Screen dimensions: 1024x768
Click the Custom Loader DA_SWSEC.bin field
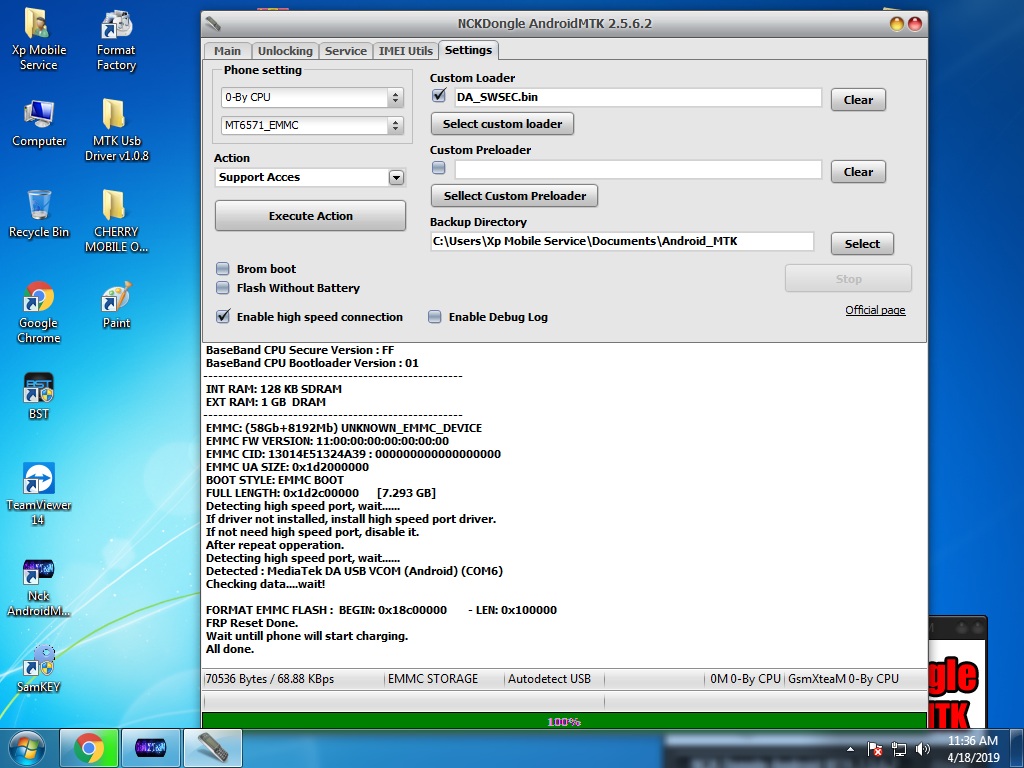tap(637, 97)
